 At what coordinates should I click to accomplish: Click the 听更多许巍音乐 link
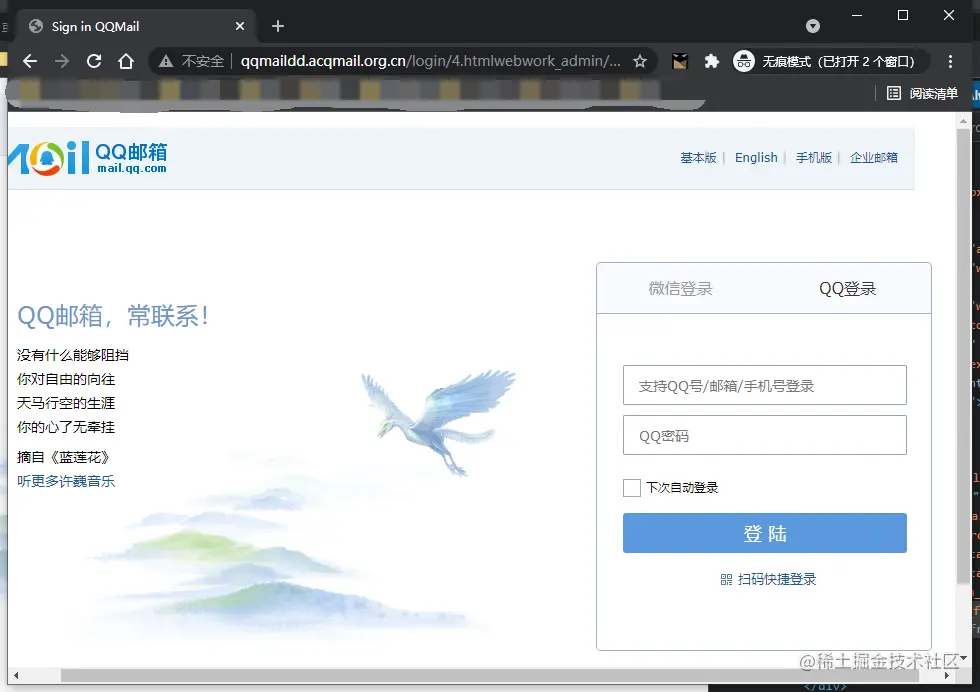click(x=66, y=481)
